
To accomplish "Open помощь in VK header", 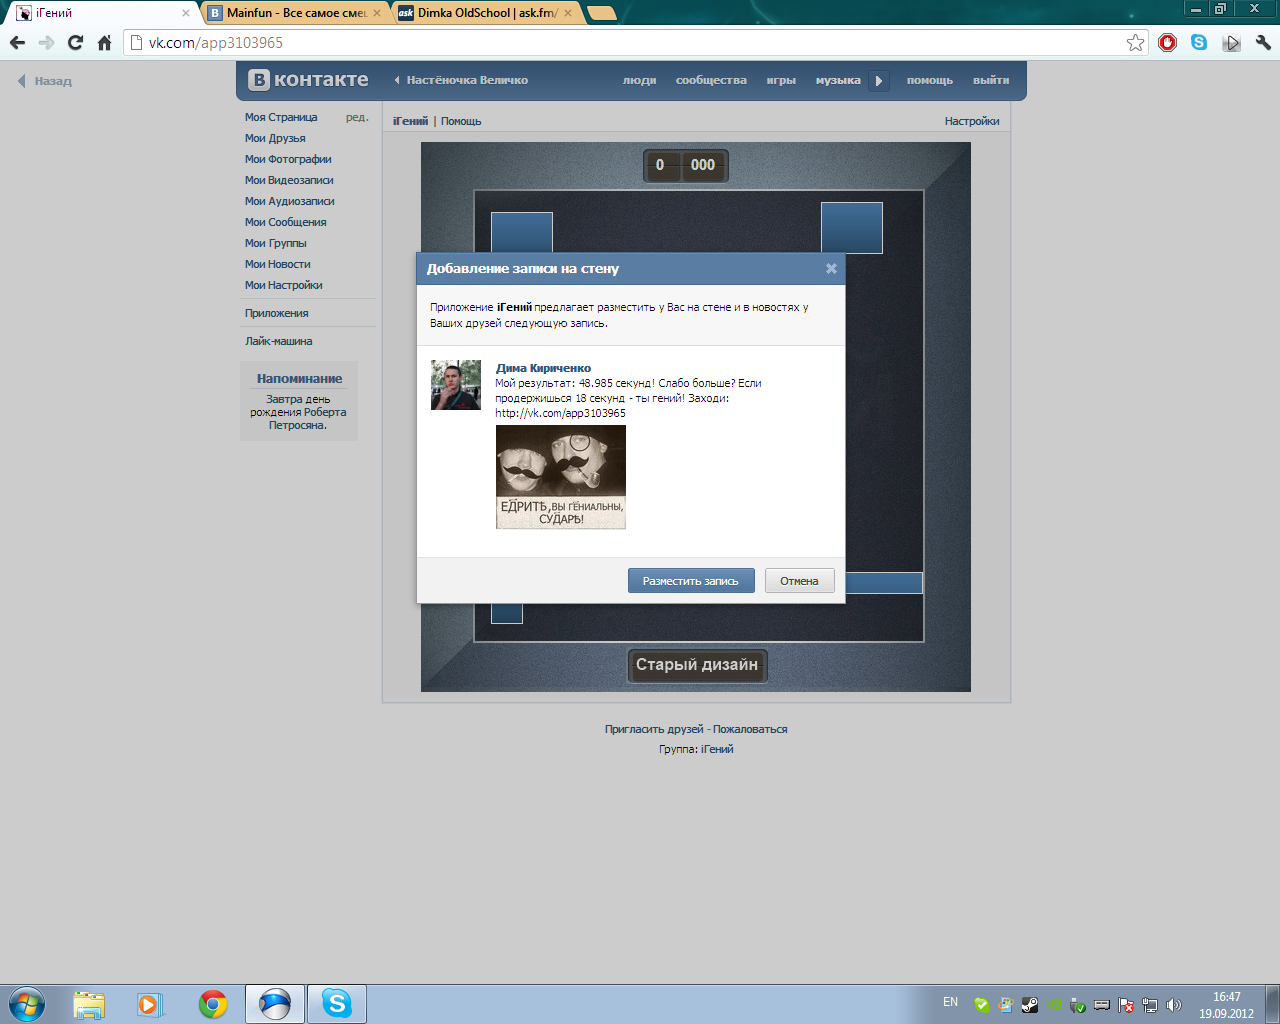I will (x=930, y=80).
